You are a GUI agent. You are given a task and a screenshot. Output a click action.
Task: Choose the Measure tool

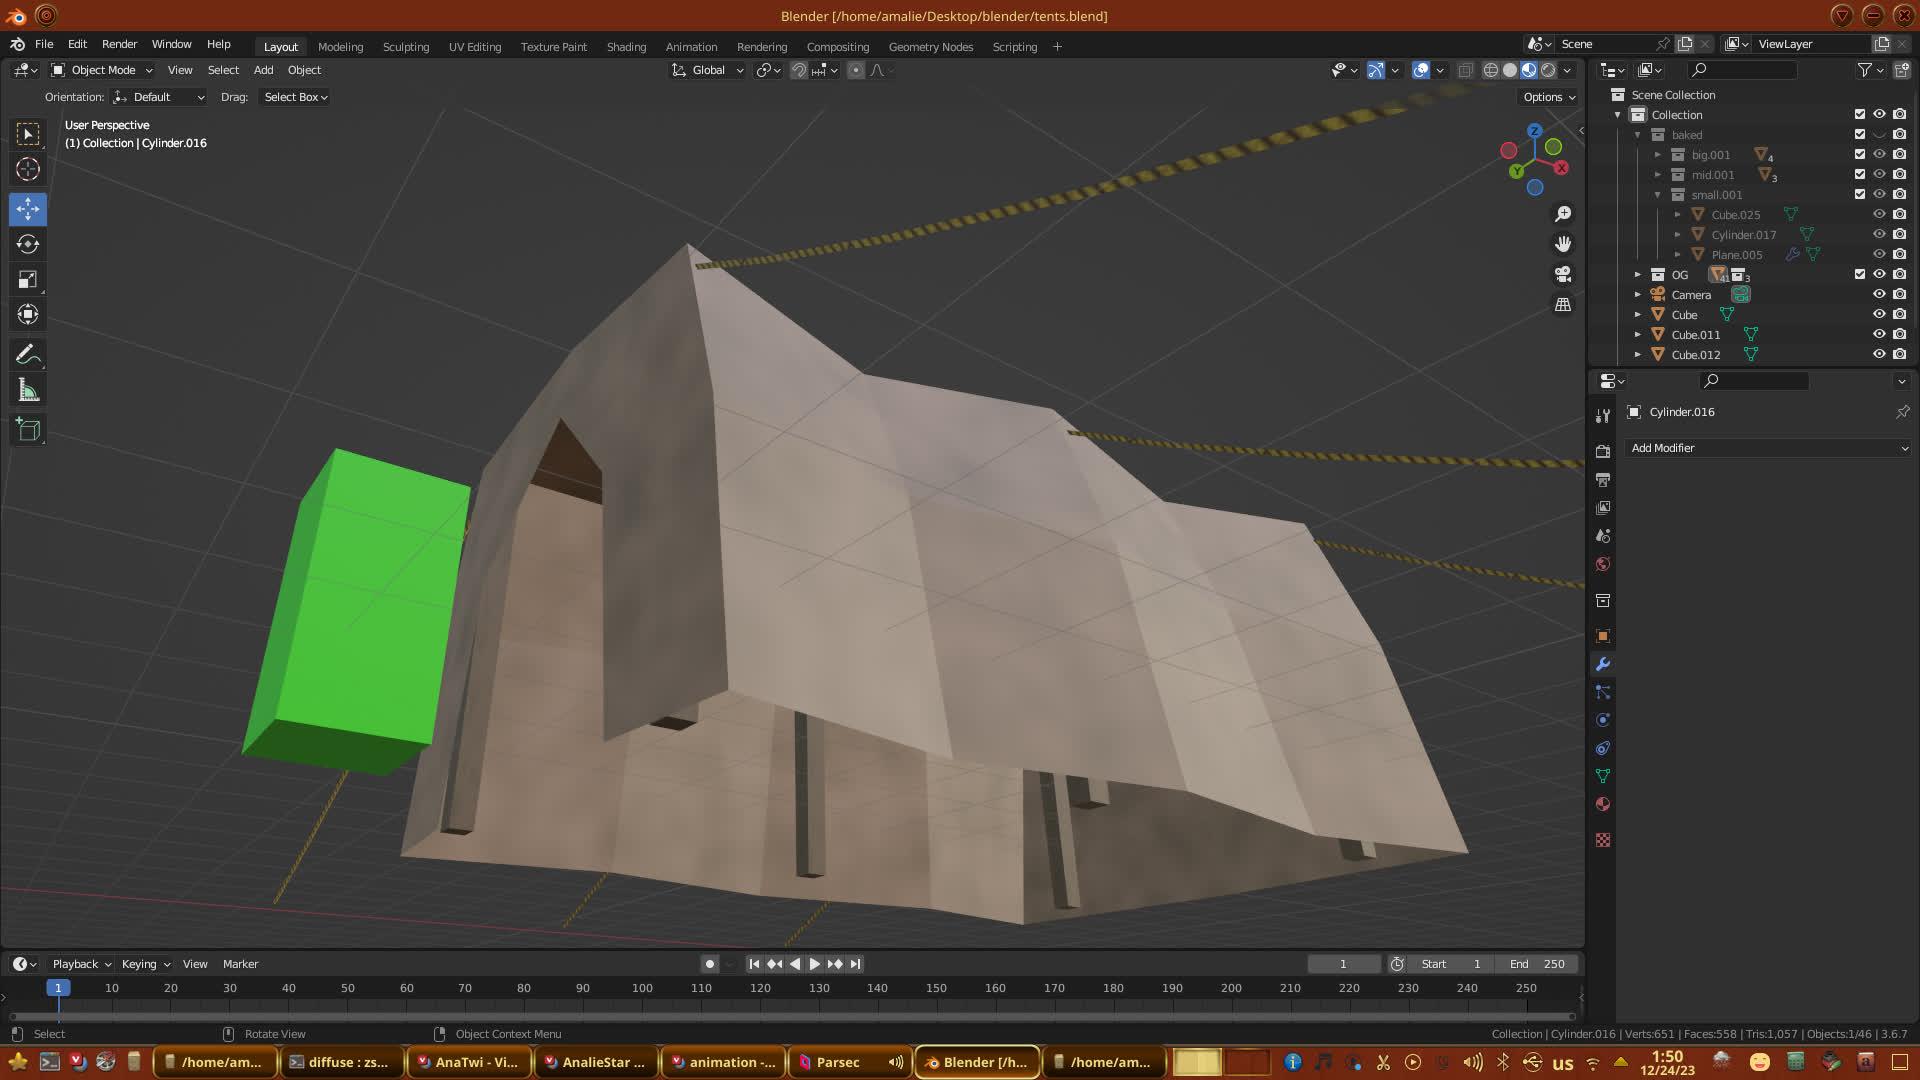pyautogui.click(x=28, y=391)
